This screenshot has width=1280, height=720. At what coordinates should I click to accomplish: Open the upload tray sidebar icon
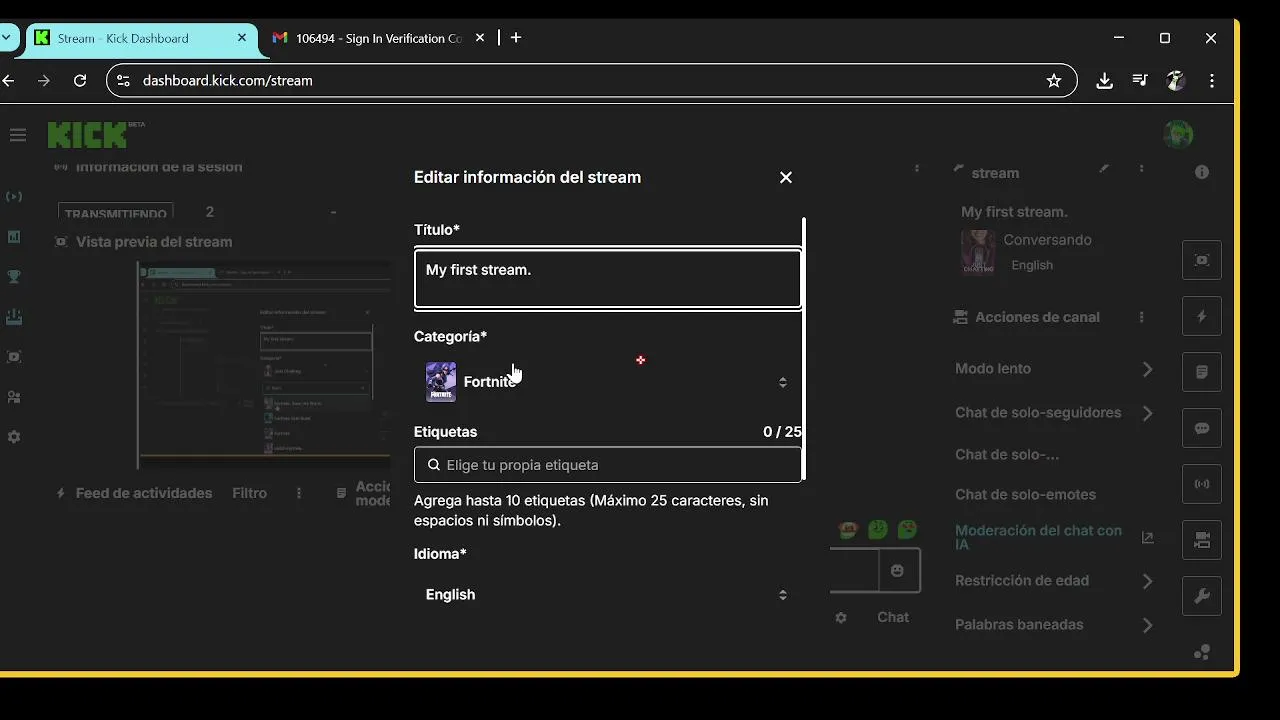pos(14,317)
